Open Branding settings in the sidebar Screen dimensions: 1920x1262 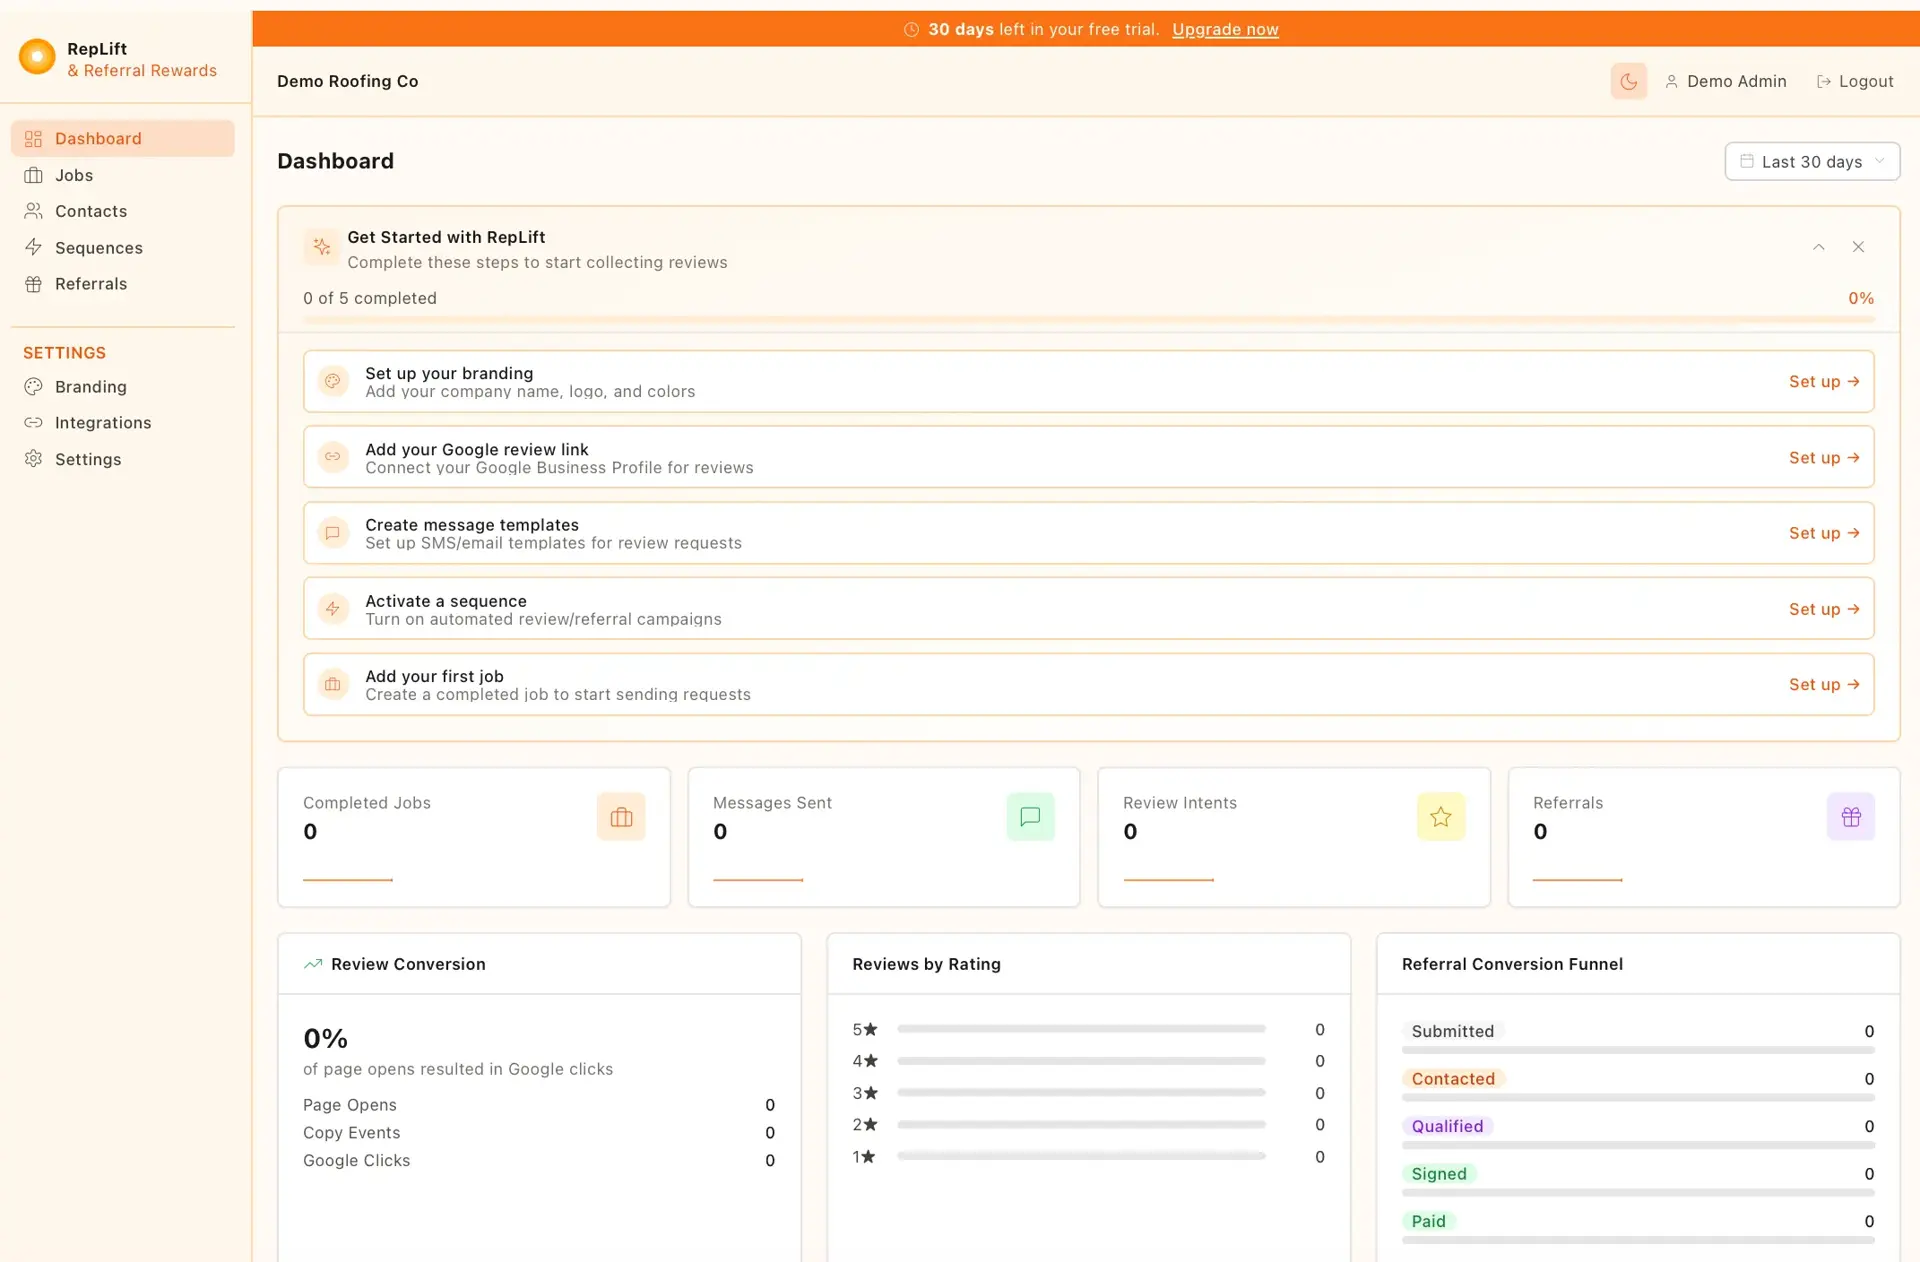click(x=123, y=387)
